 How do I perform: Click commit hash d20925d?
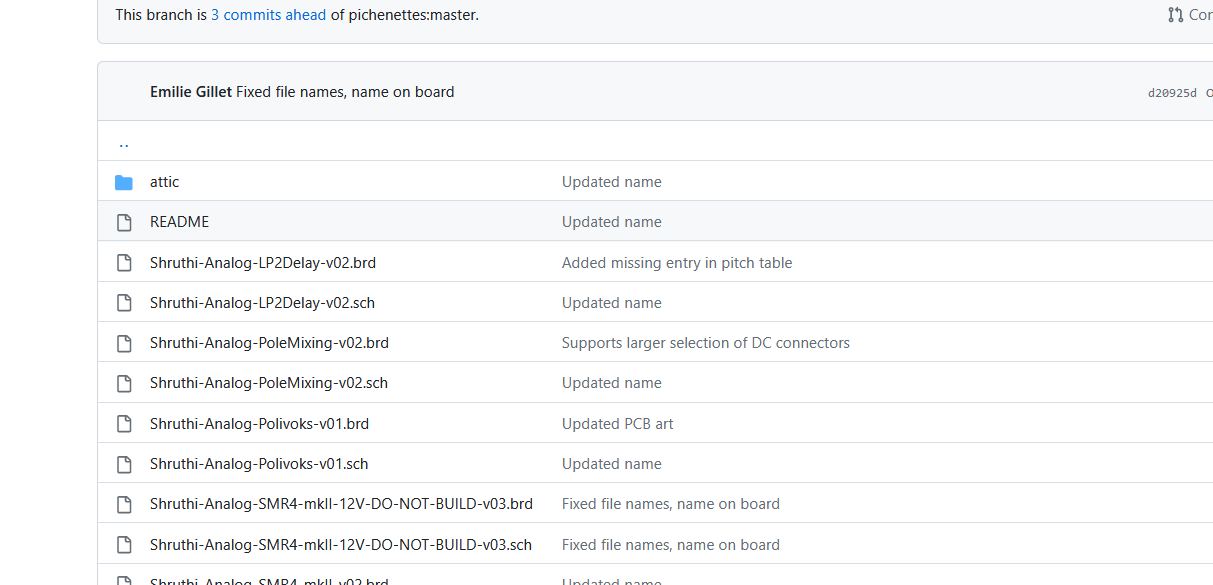(x=1172, y=93)
